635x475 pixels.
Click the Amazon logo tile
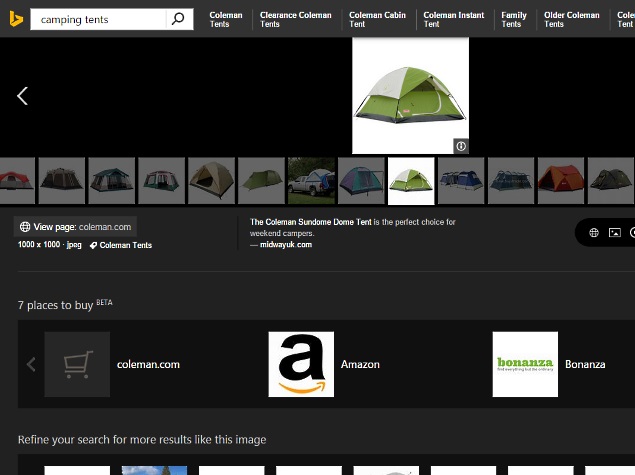tap(301, 364)
